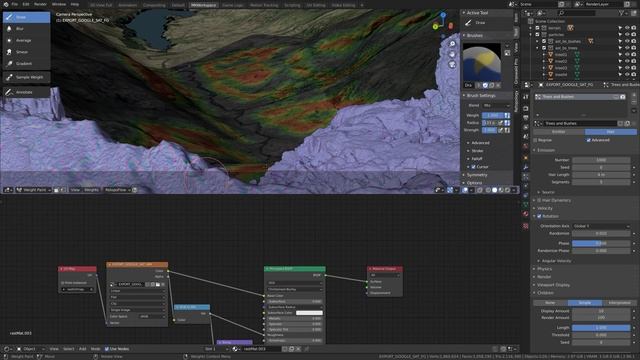Select the Smear brush tool
The image size is (640, 360).
click(x=27, y=52)
